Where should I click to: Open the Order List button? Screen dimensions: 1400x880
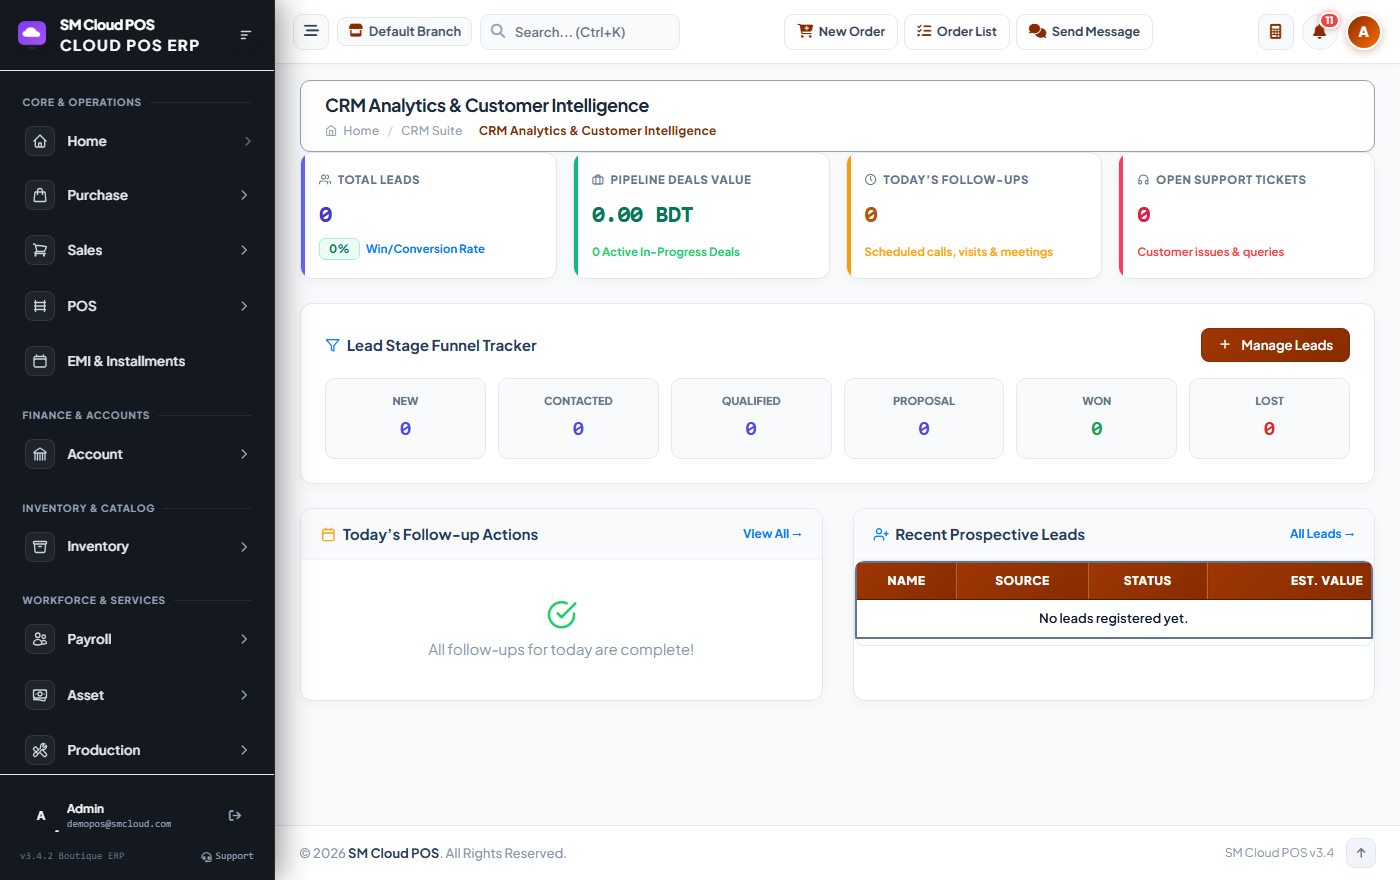click(x=957, y=32)
